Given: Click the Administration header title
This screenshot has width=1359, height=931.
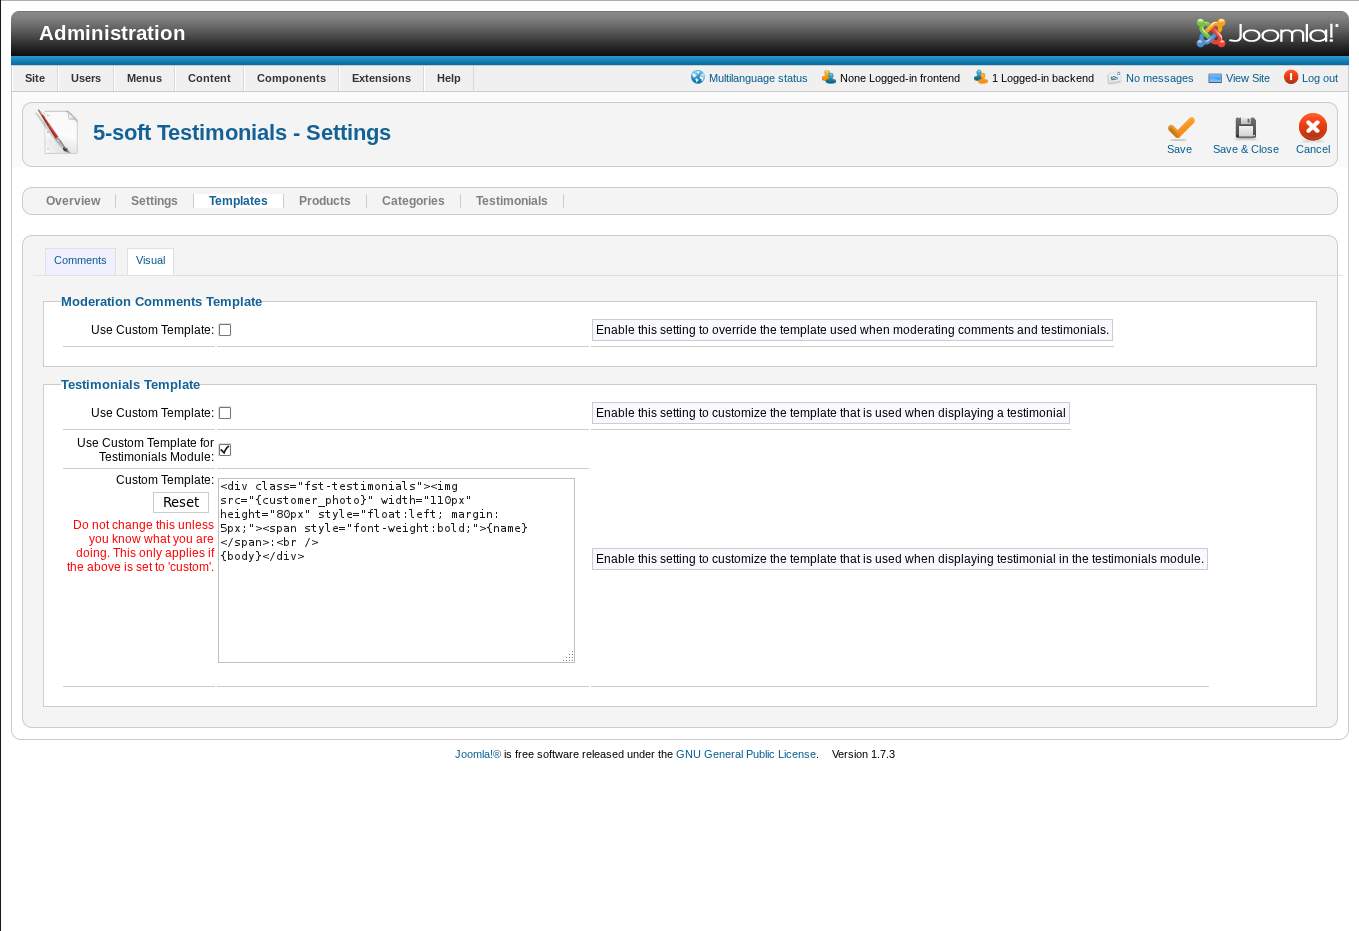Looking at the screenshot, I should click(112, 33).
